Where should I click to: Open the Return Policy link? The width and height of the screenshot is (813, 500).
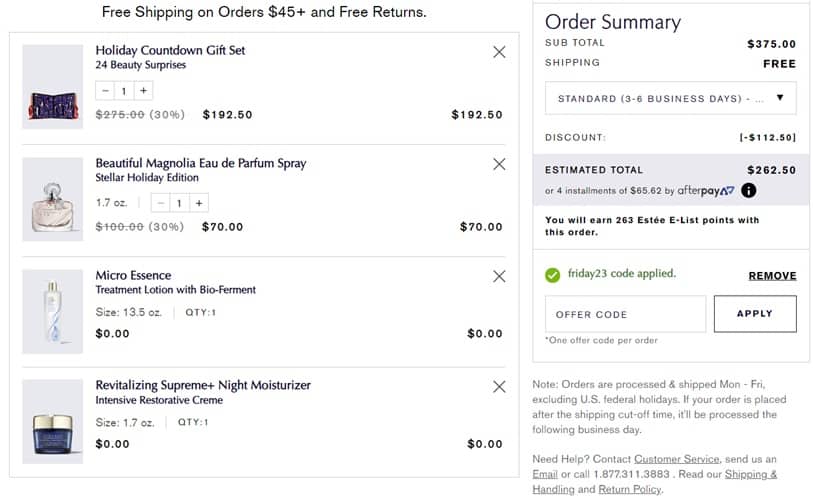tap(629, 490)
